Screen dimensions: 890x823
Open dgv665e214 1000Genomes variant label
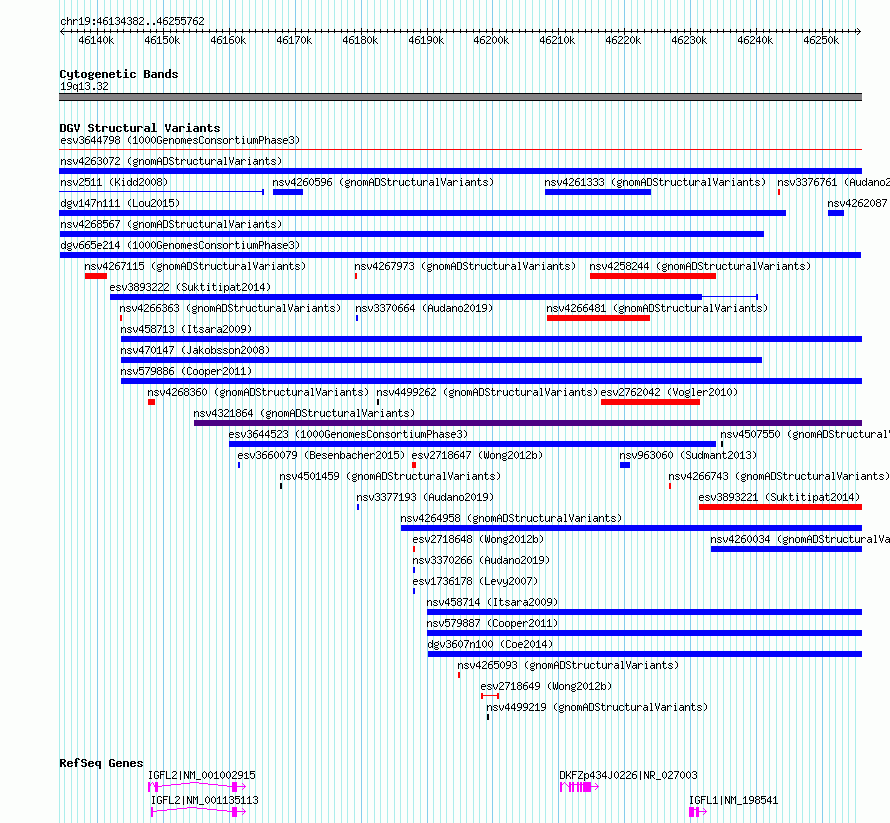pyautogui.click(x=180, y=245)
